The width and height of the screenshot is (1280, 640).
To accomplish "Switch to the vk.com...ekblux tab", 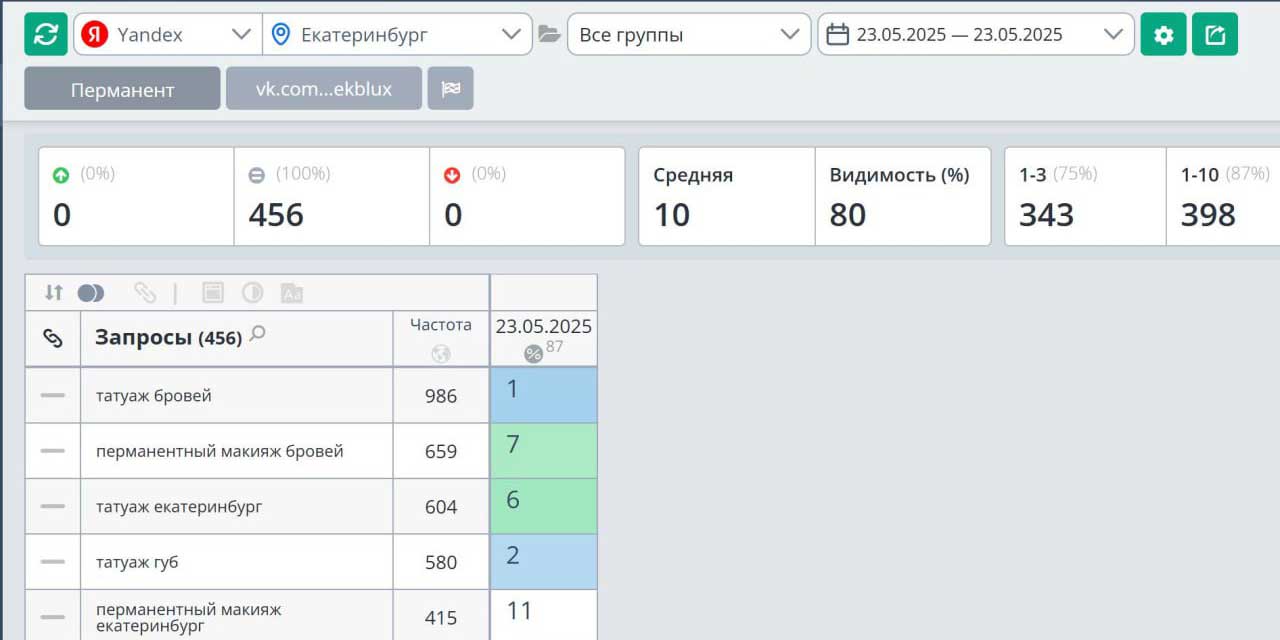I will [x=324, y=89].
